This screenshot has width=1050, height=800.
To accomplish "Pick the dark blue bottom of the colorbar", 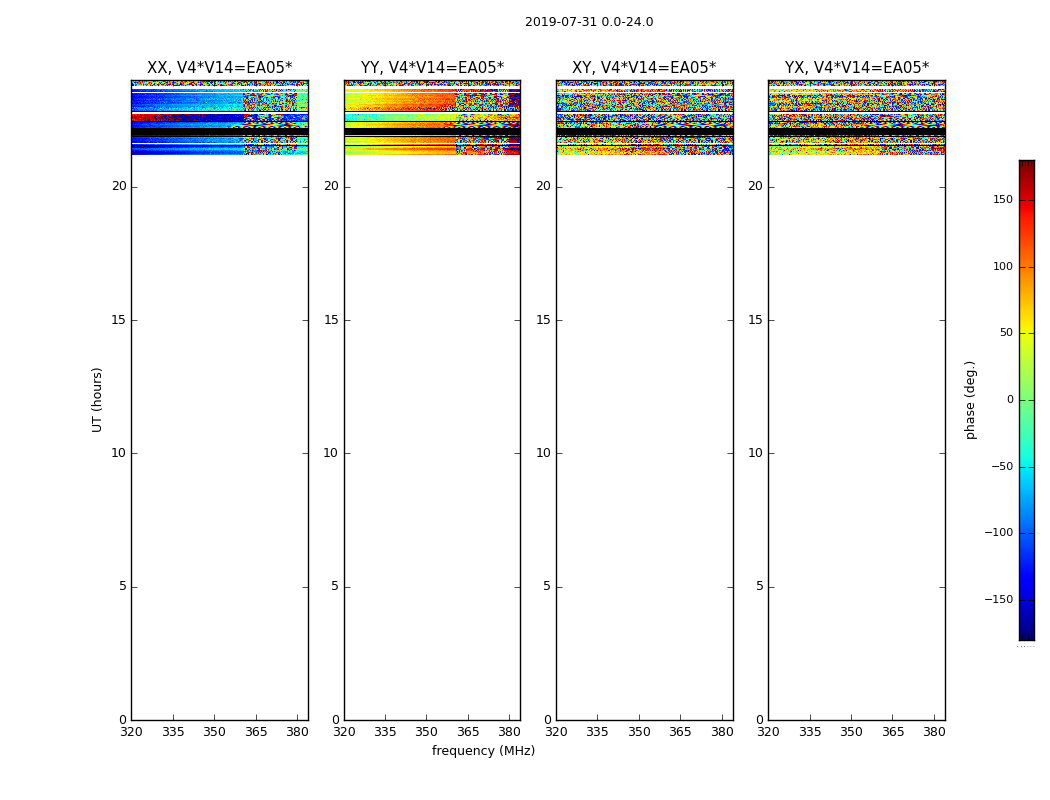I will [1026, 633].
